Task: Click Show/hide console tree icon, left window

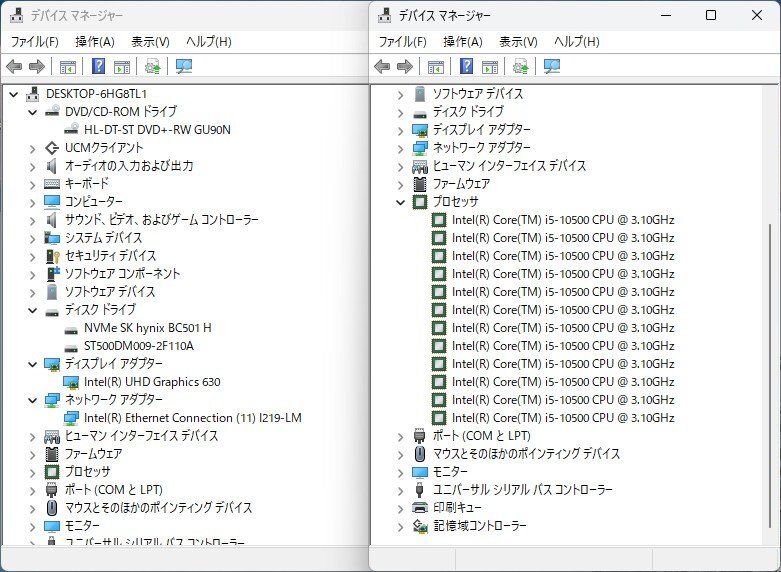Action: coord(68,66)
